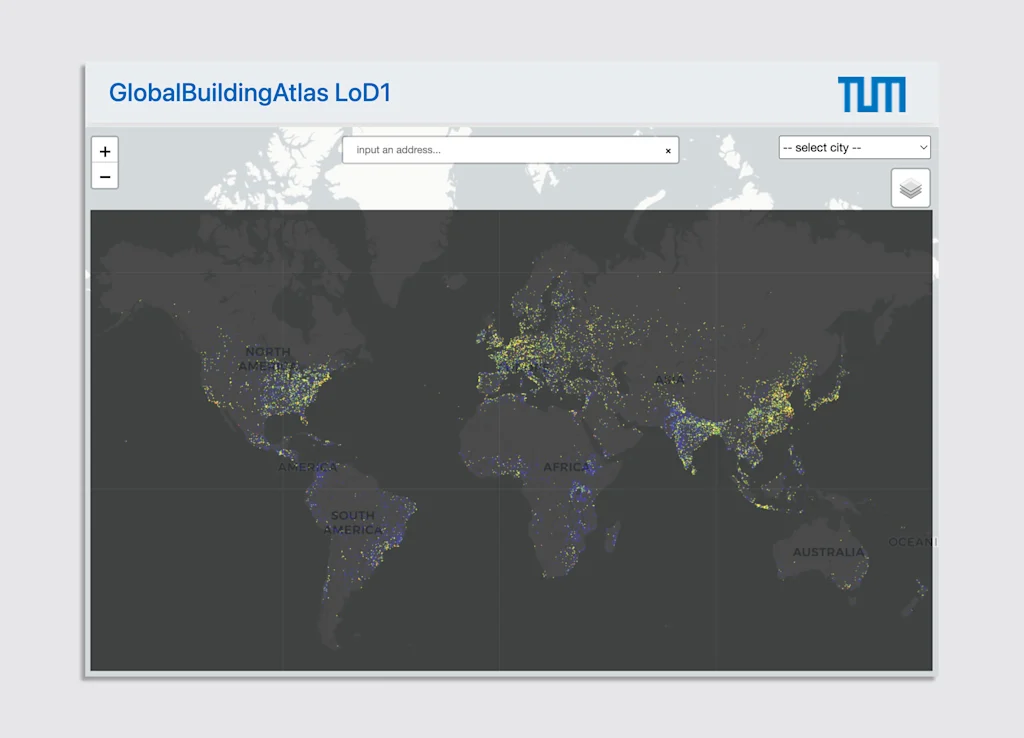Clear the address search with the x
Viewport: 1024px width, 738px height.
coord(668,151)
